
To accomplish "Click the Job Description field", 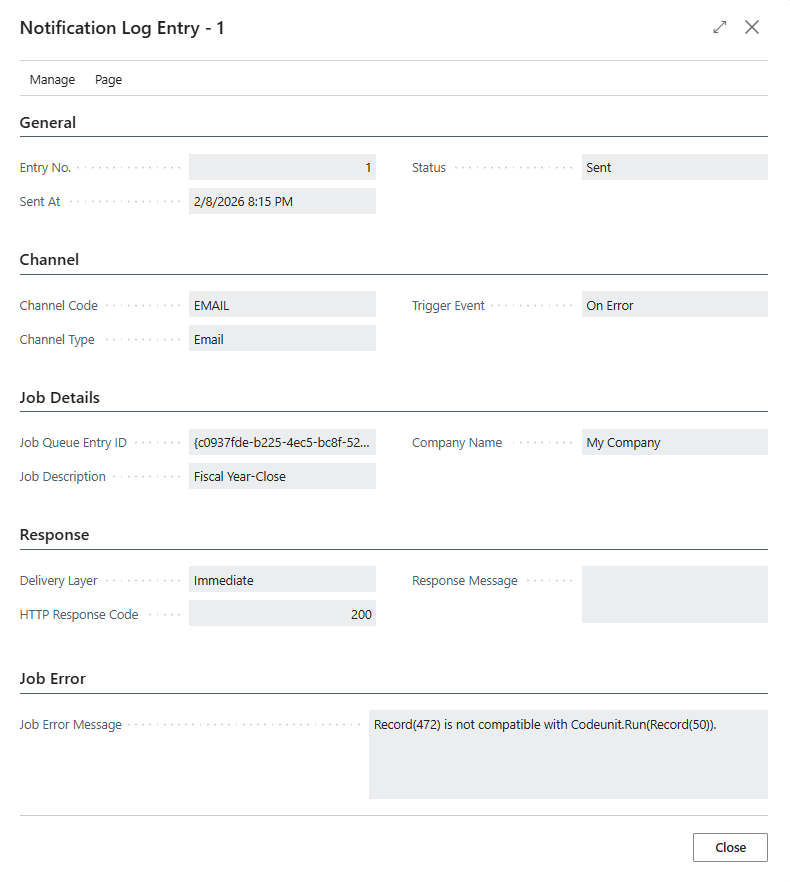I will (x=282, y=477).
